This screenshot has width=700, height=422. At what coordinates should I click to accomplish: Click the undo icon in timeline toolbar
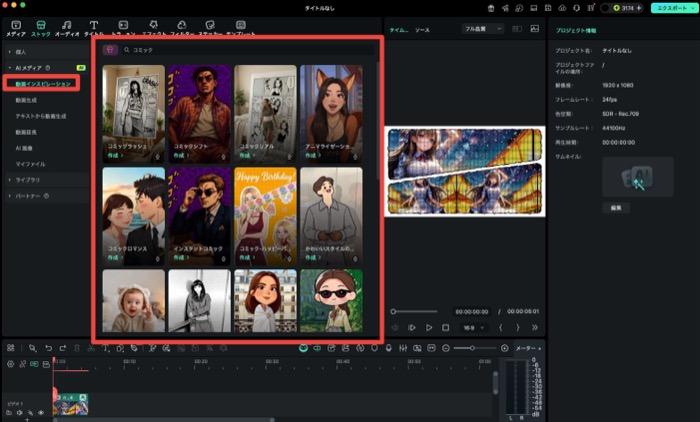[48, 348]
